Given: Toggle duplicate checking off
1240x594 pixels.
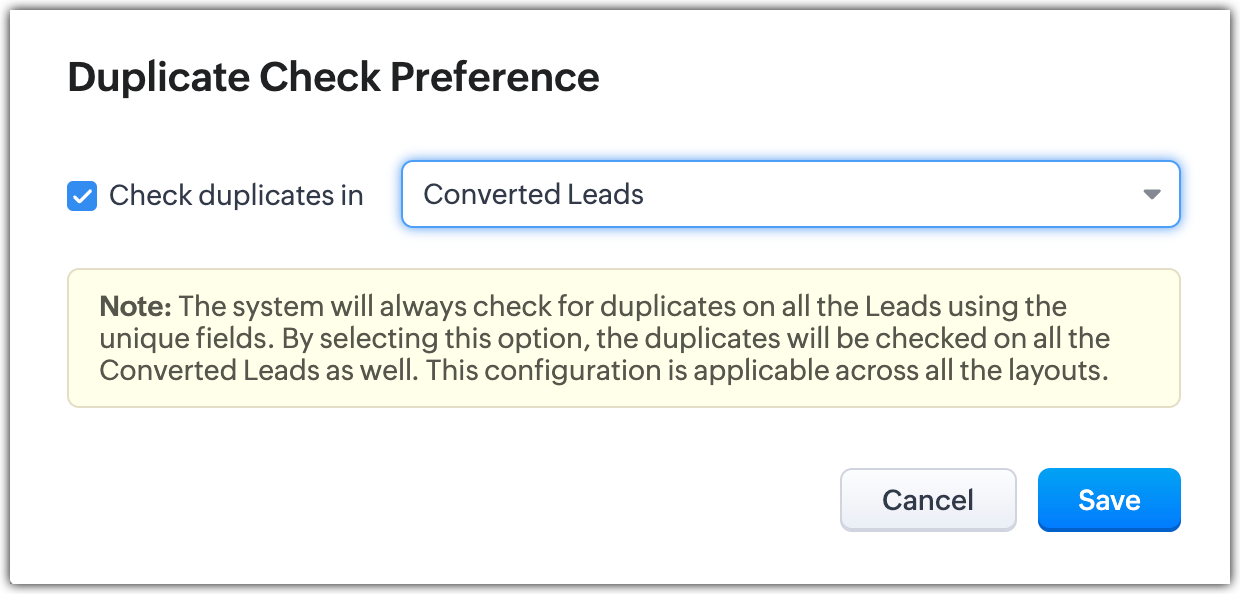Looking at the screenshot, I should [82, 196].
